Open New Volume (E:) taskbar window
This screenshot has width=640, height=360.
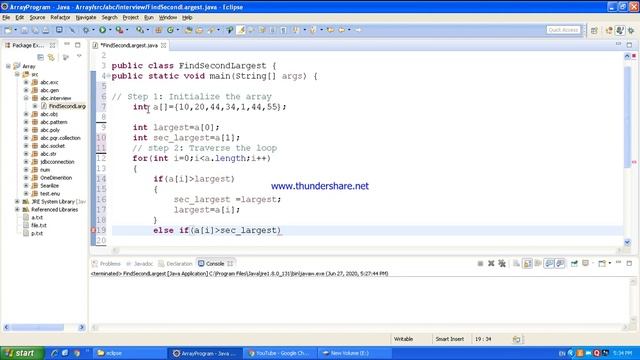pos(354,353)
